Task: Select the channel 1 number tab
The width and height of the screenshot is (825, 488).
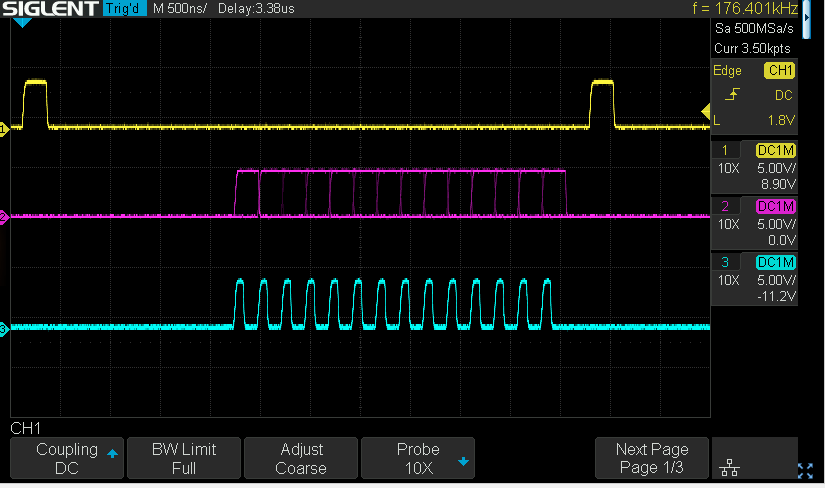Action: click(726, 150)
